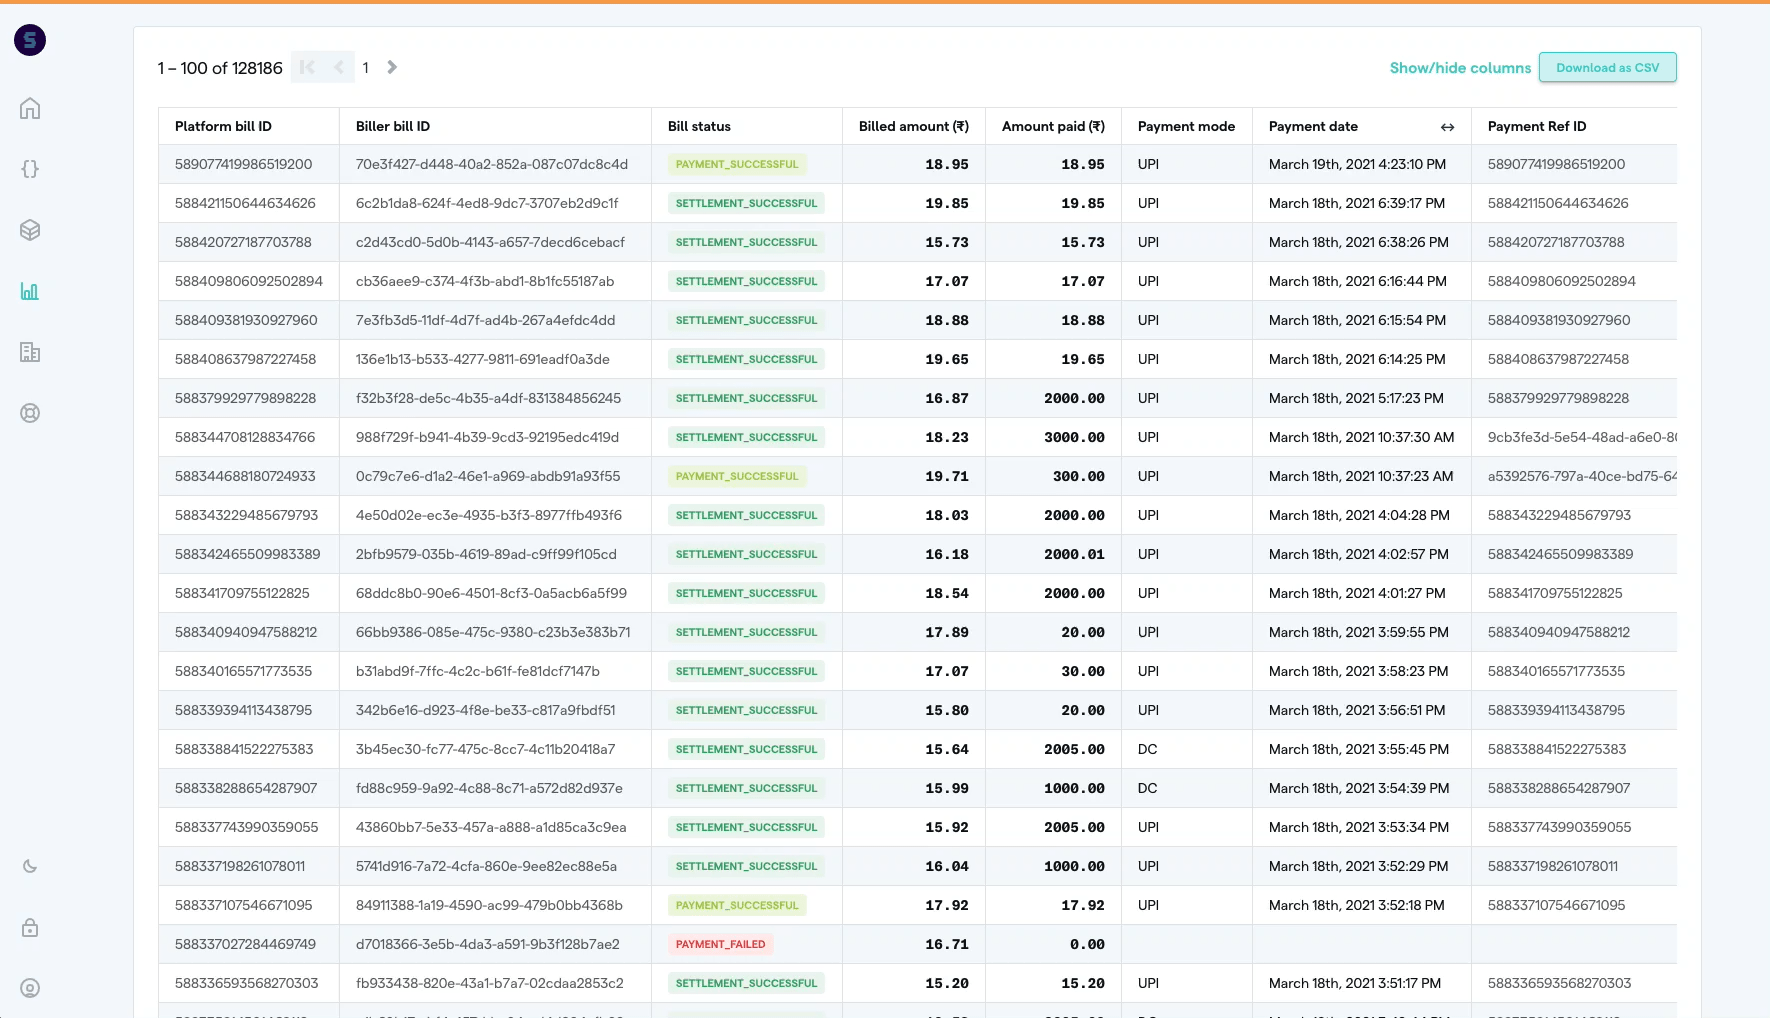Screen dimensions: 1770x1018
Task: Select the code/API sidebar icon
Action: point(30,169)
